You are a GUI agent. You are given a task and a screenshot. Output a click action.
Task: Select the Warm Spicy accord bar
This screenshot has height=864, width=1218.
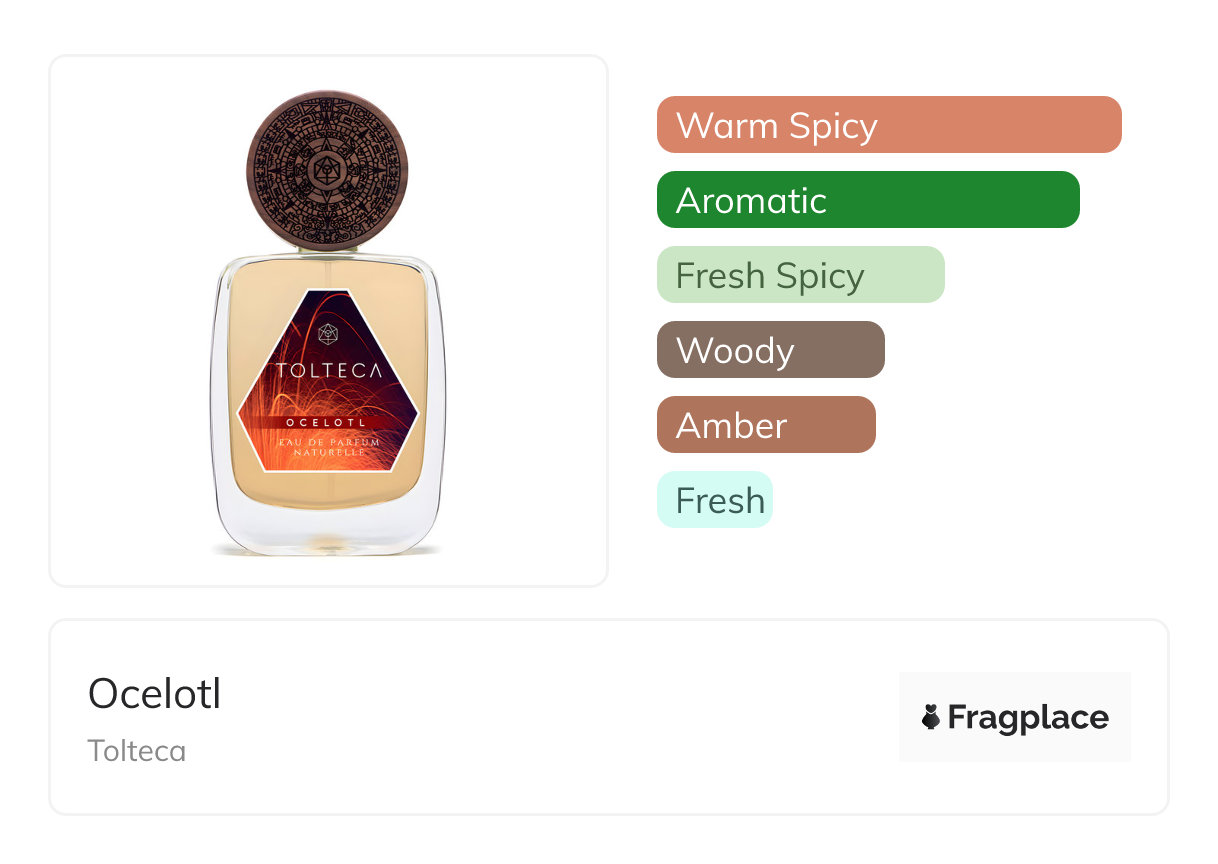click(889, 125)
